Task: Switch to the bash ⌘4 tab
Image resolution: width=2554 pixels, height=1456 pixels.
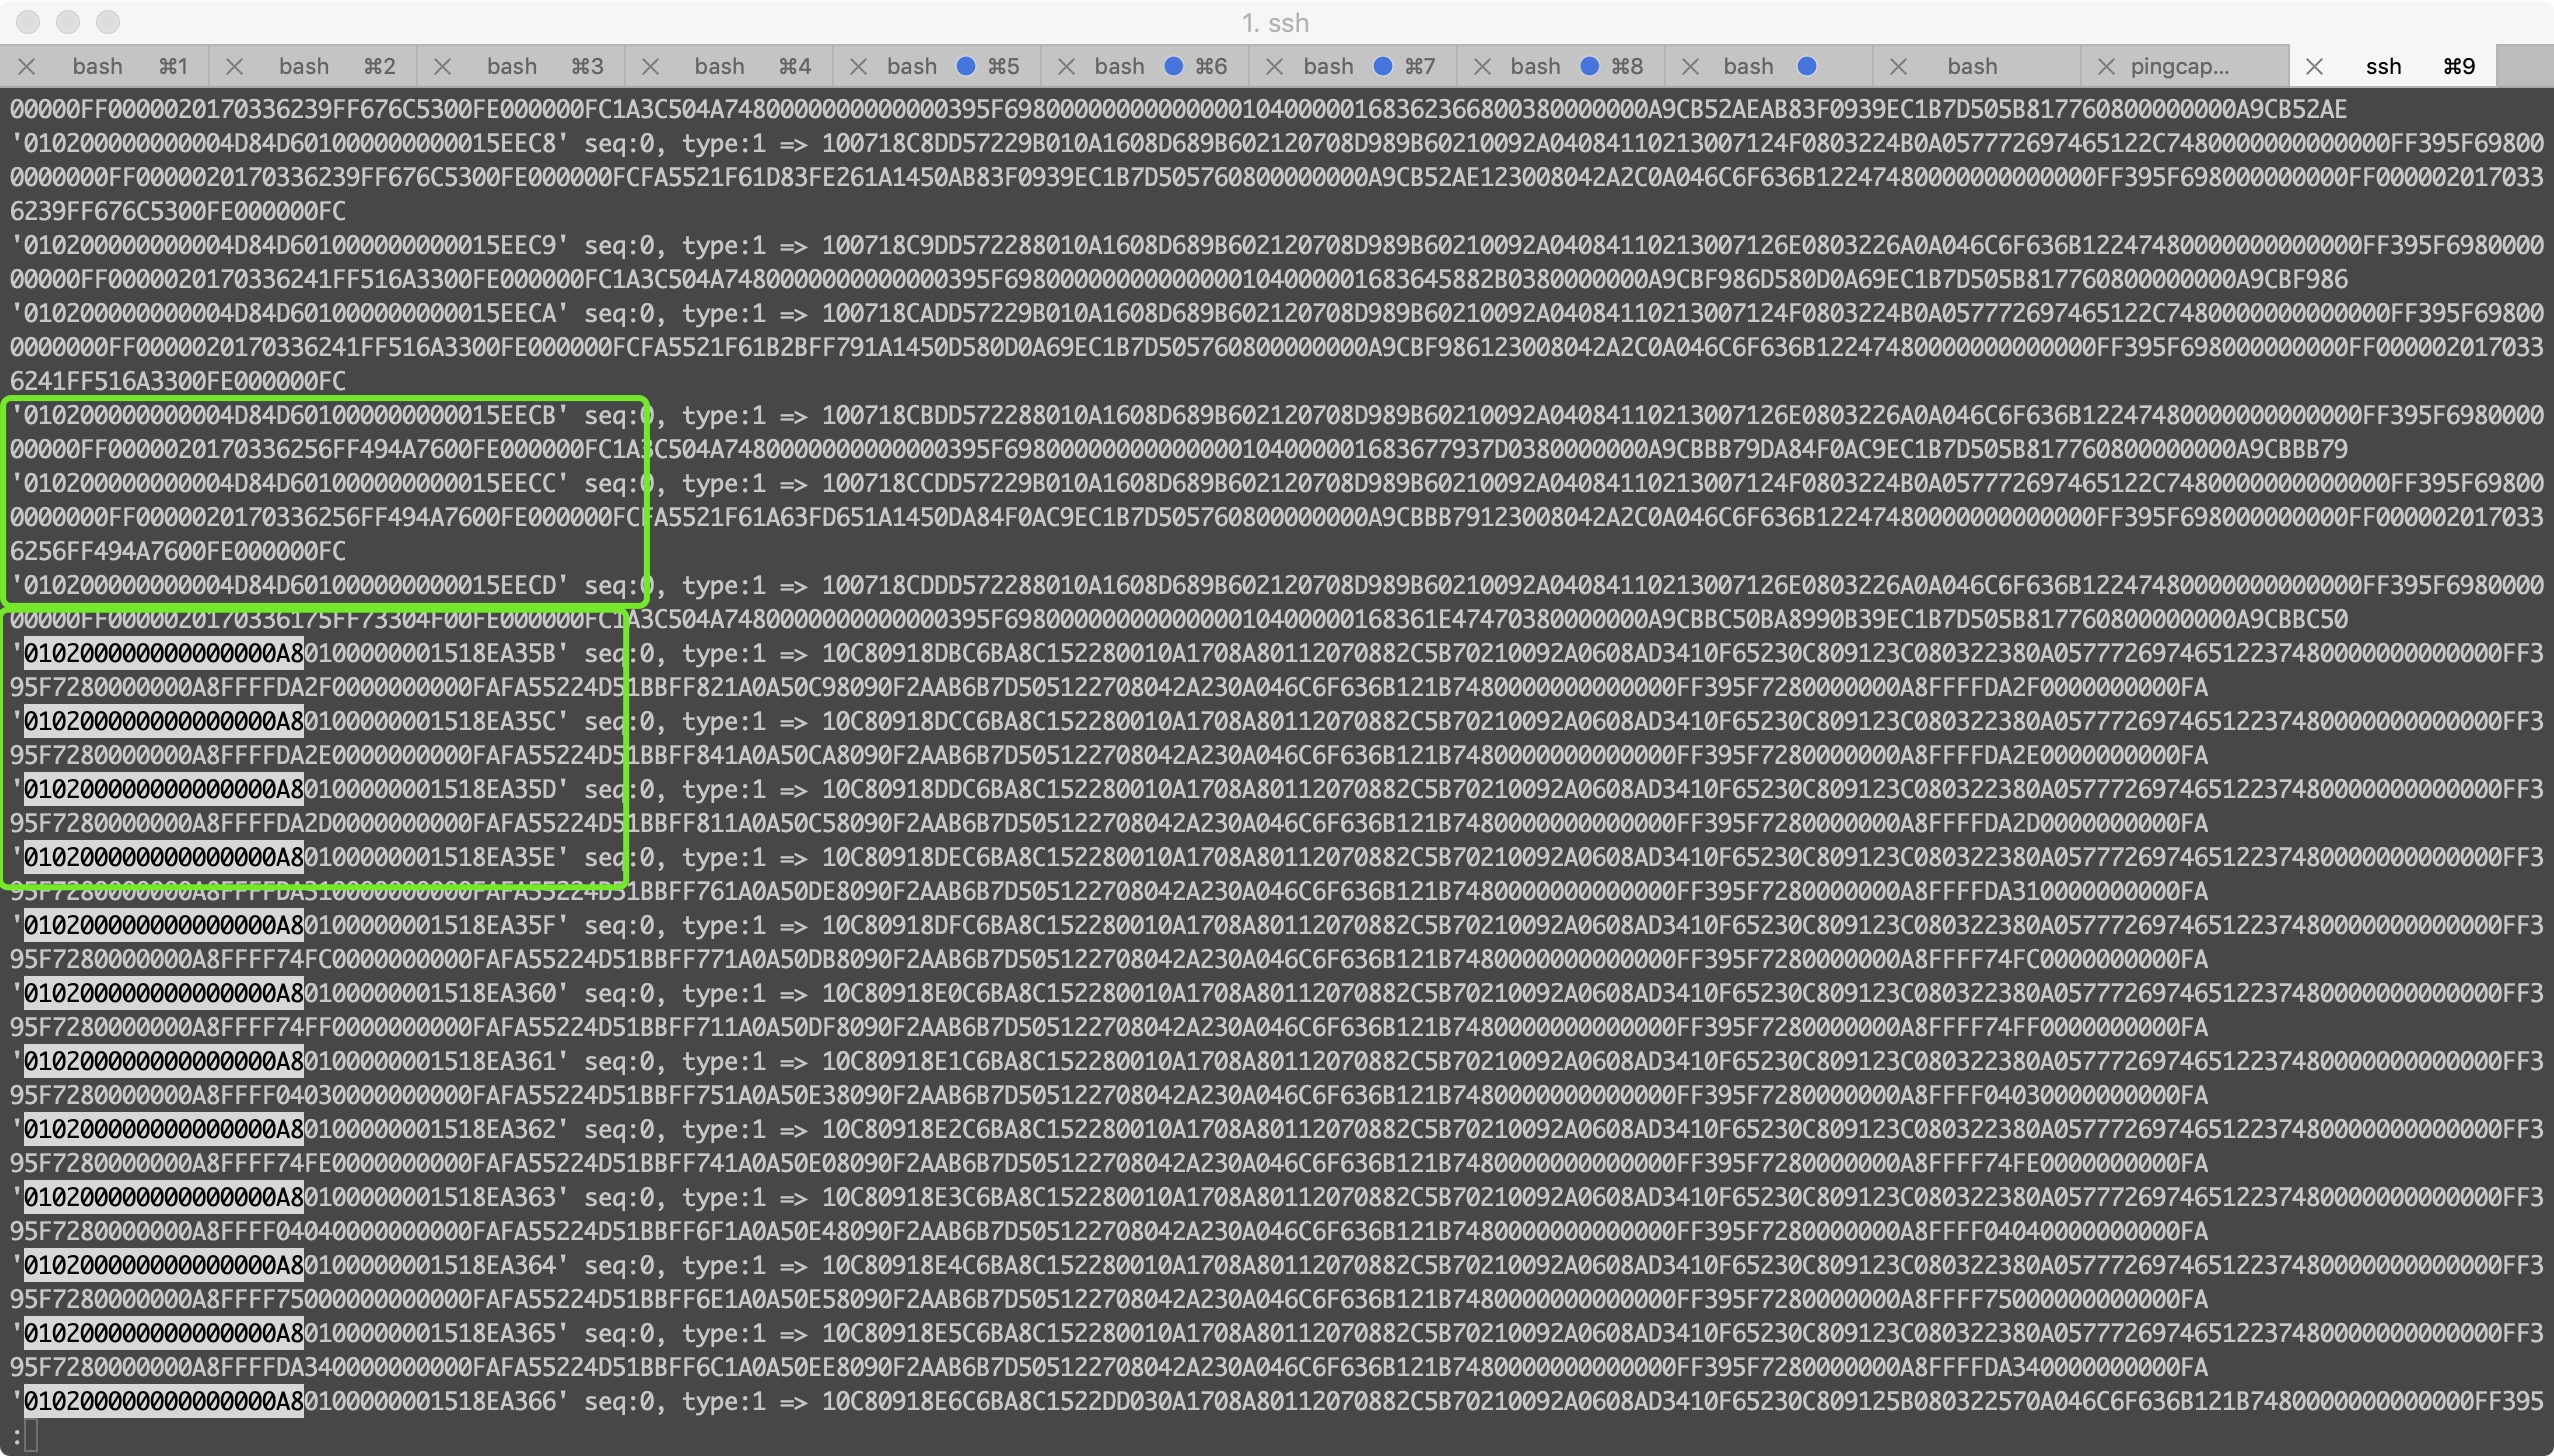Action: [719, 67]
